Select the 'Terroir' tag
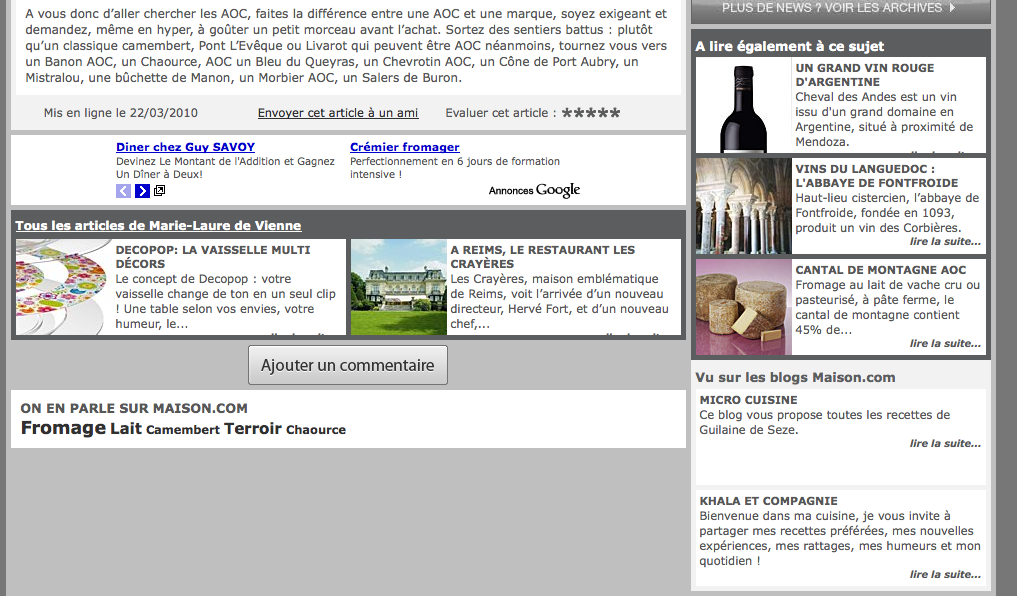Viewport: 1017px width, 596px height. coord(253,428)
